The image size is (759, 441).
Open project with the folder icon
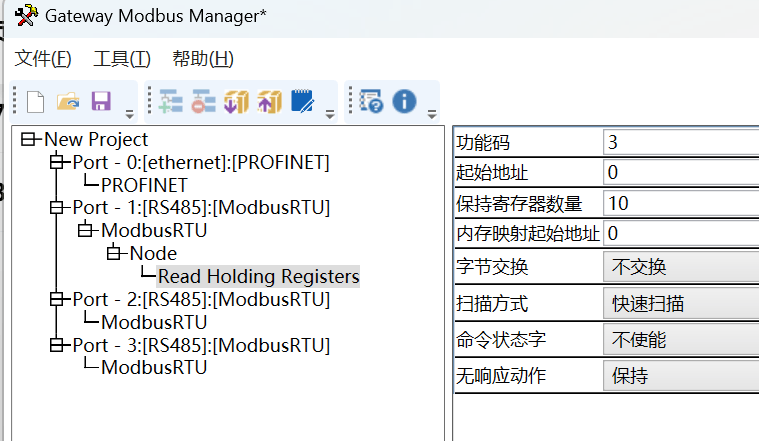pos(68,102)
